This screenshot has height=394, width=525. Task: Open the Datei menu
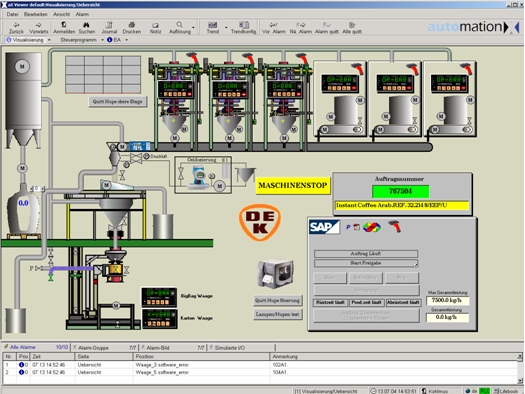12,14
